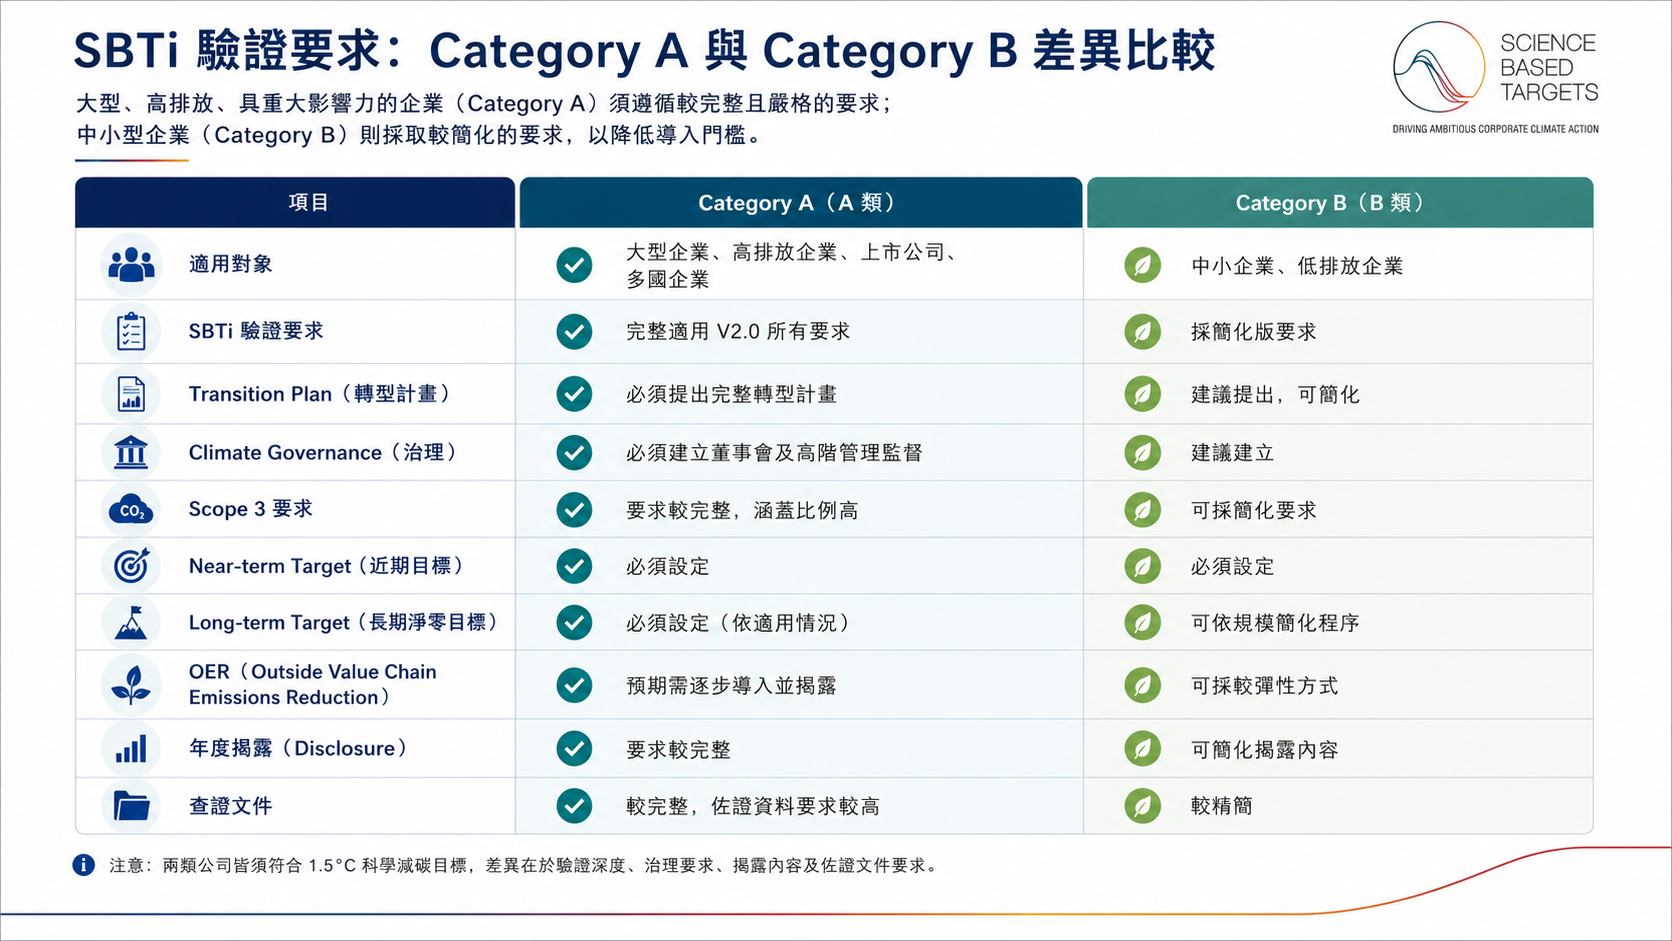Image resolution: width=1672 pixels, height=941 pixels.
Task: Click the SBTi 驗證要求 row label
Action: [256, 331]
